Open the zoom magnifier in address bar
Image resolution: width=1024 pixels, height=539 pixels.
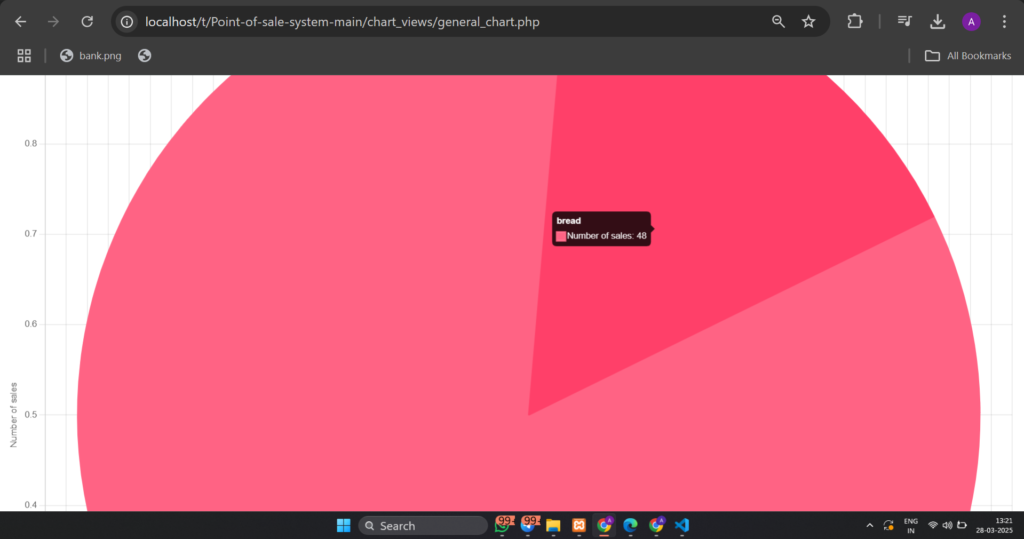pyautogui.click(x=778, y=22)
